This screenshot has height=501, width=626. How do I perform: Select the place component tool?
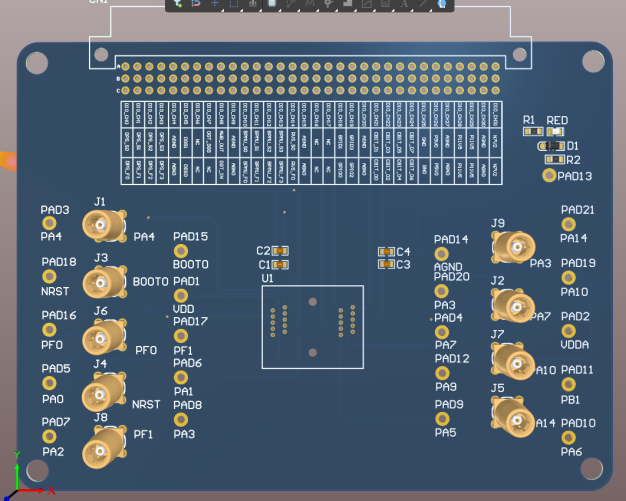[271, 5]
